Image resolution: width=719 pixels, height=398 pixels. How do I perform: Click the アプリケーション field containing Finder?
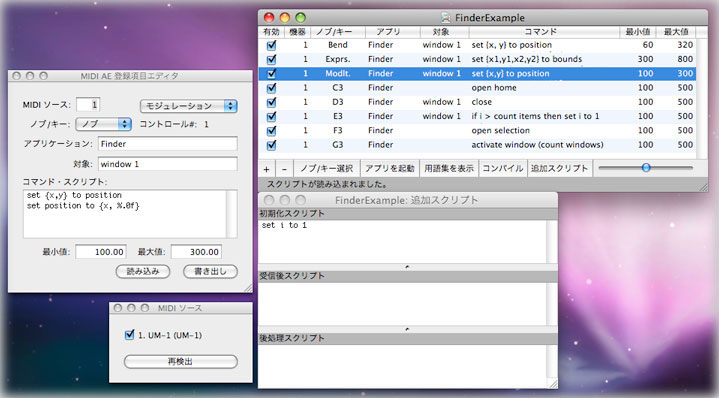pos(167,144)
